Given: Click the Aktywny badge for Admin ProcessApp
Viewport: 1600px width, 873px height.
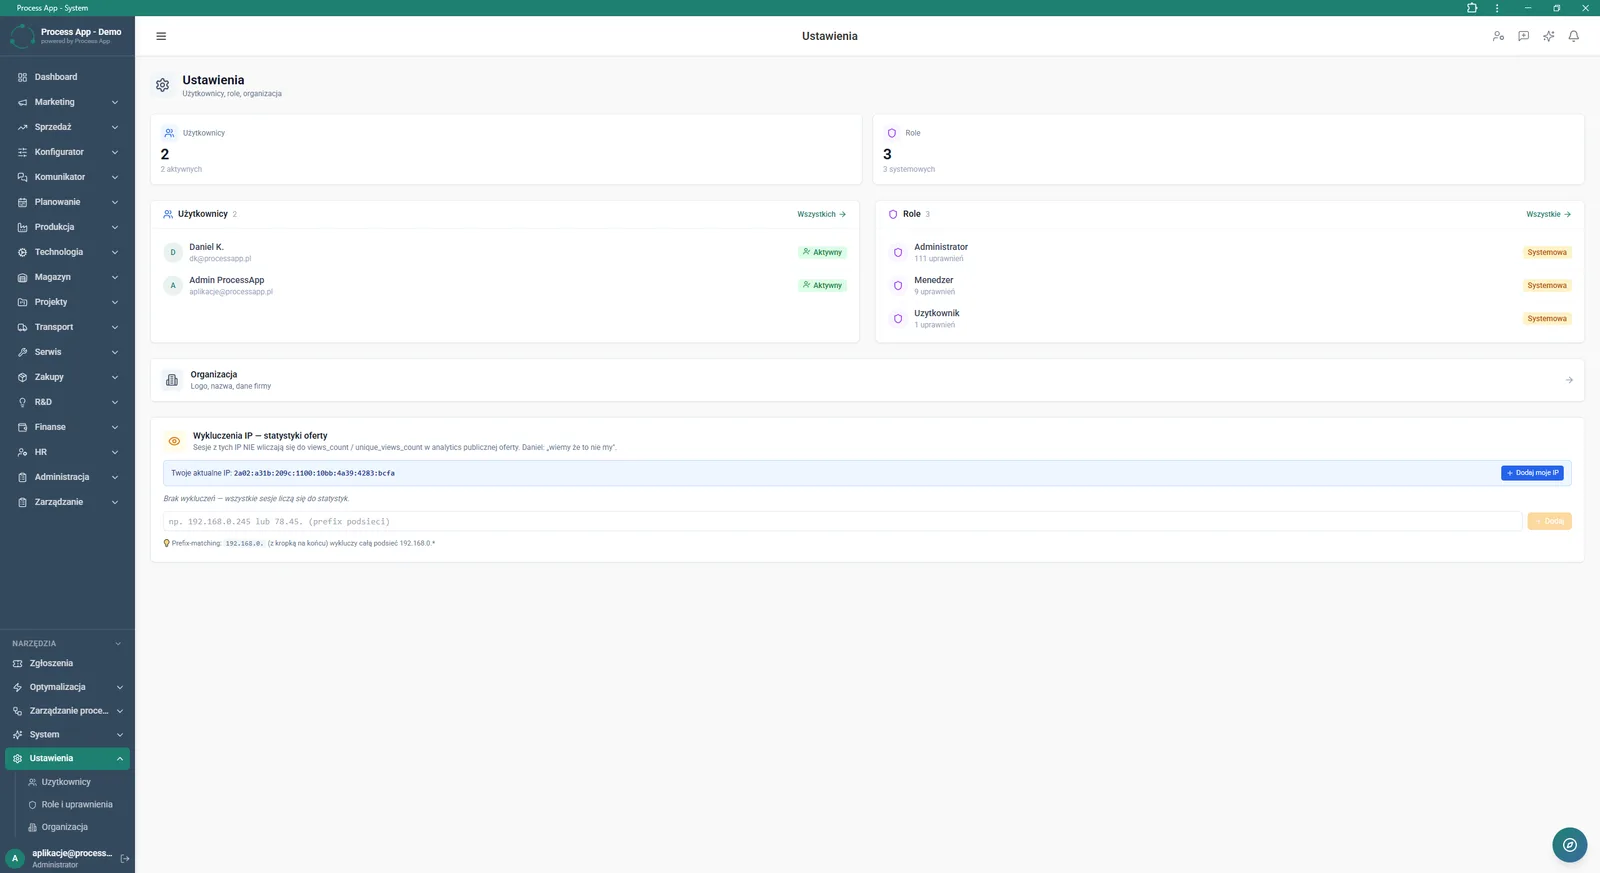Looking at the screenshot, I should 823,285.
